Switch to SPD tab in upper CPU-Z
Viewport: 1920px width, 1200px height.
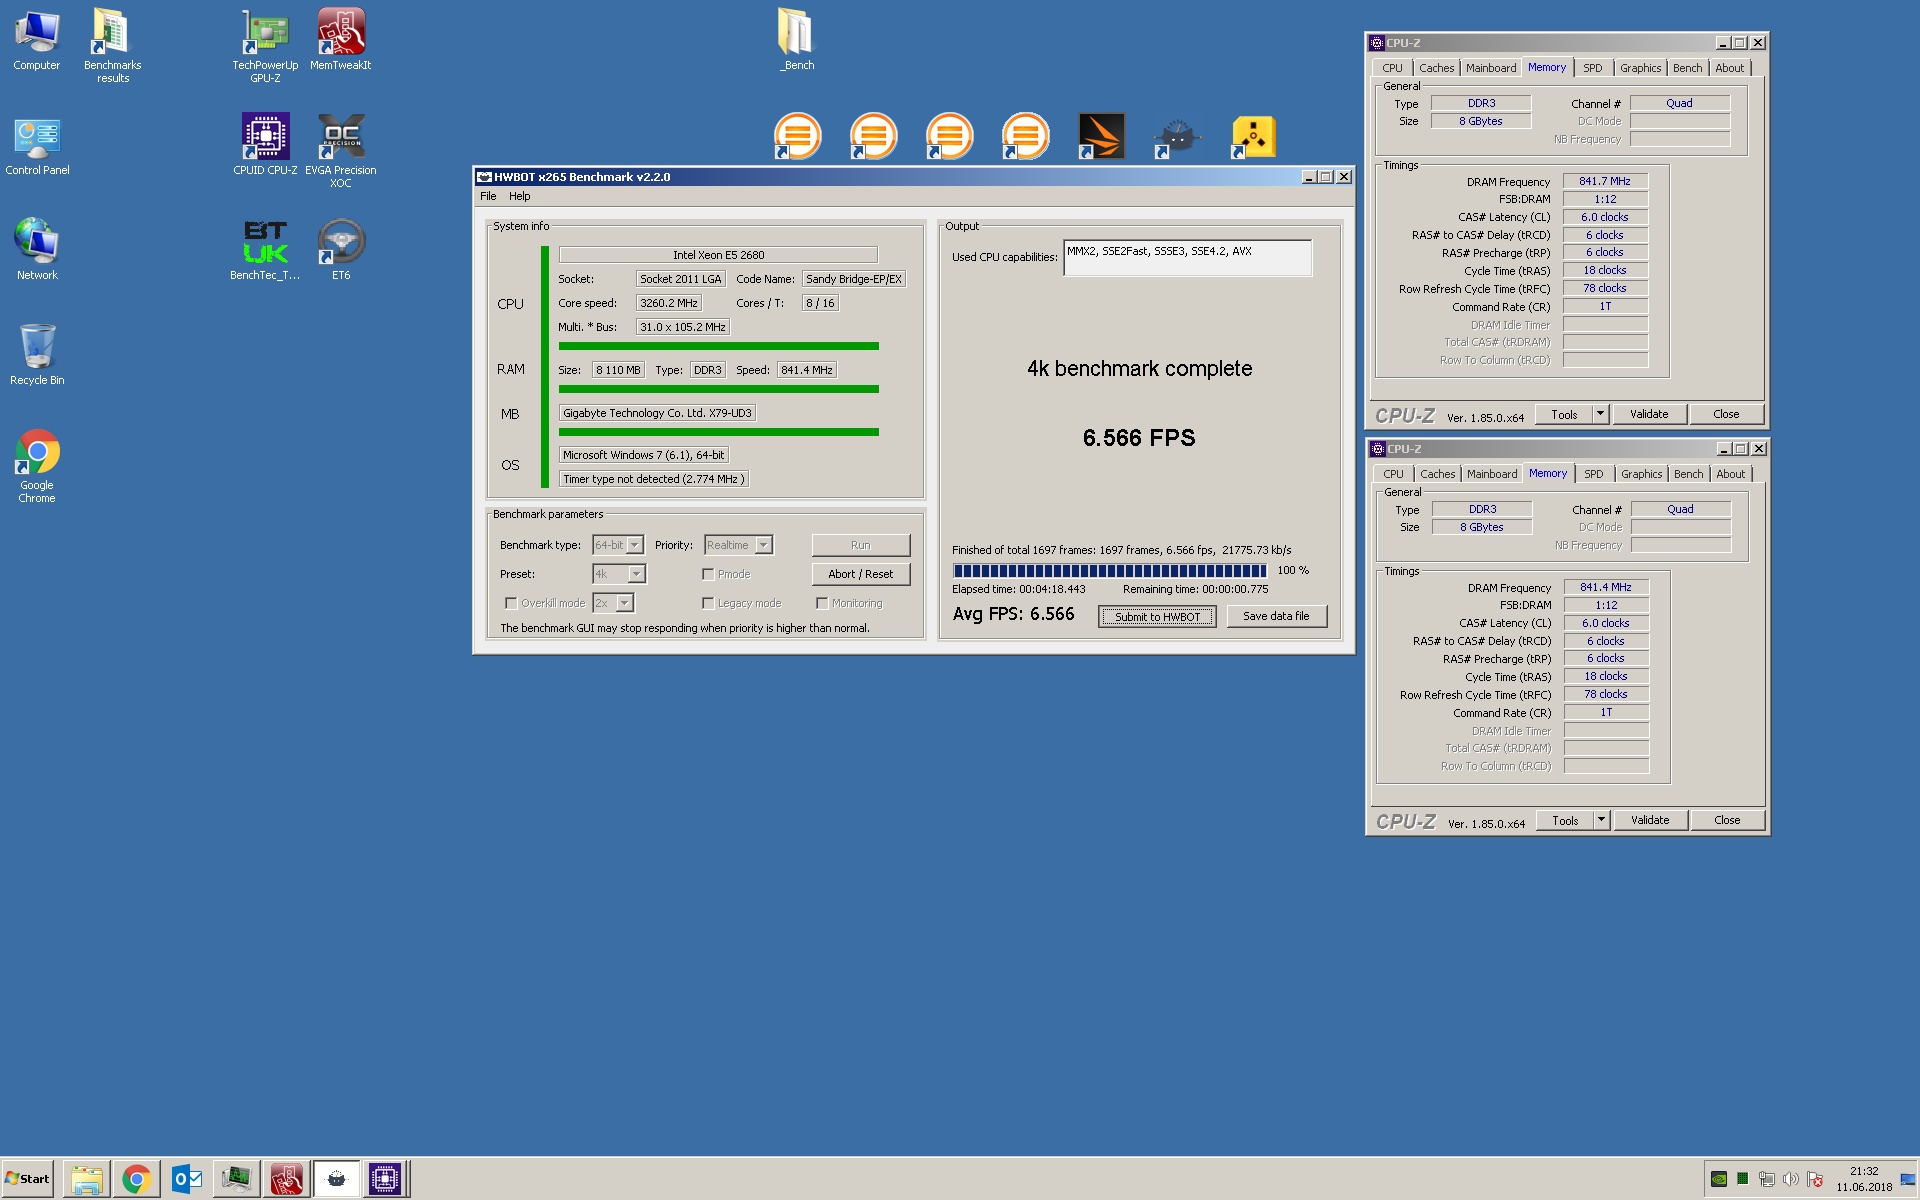(x=1593, y=68)
